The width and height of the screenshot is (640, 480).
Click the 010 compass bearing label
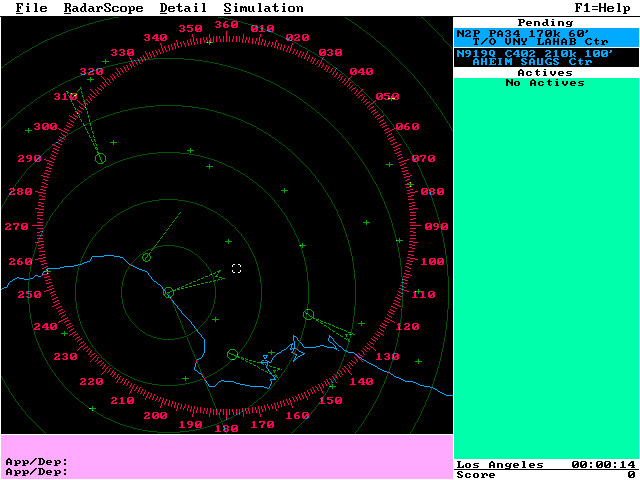coord(262,29)
